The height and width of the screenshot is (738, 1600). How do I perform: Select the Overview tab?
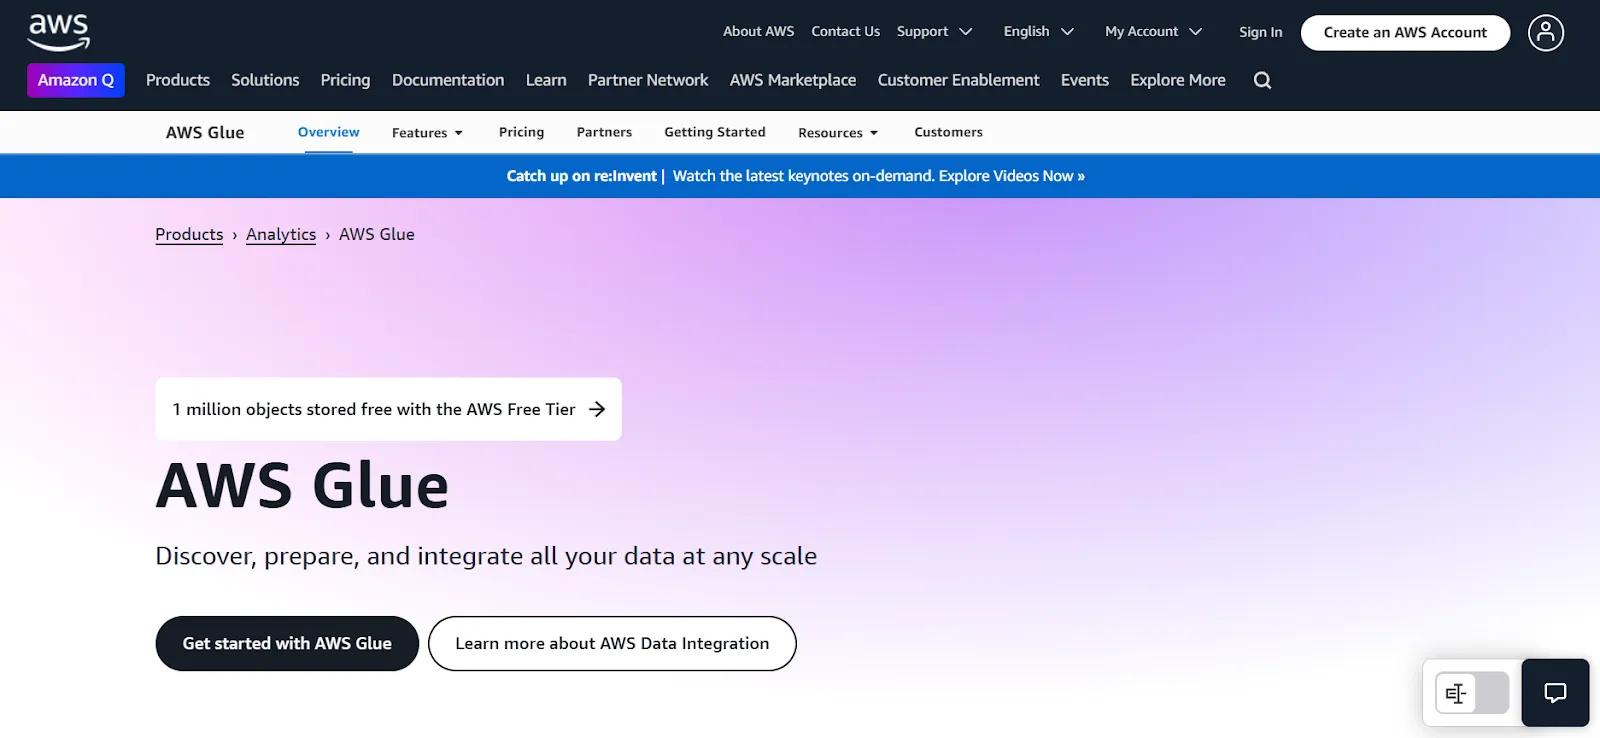328,132
